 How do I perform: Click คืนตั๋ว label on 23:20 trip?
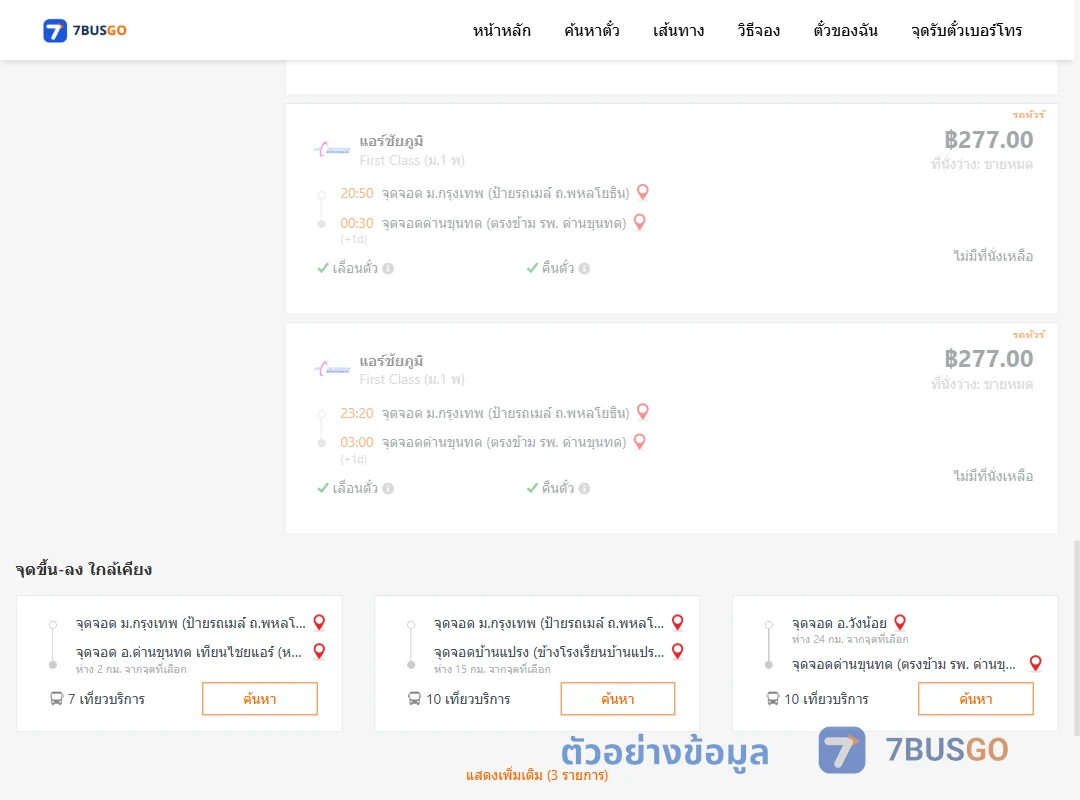point(557,488)
